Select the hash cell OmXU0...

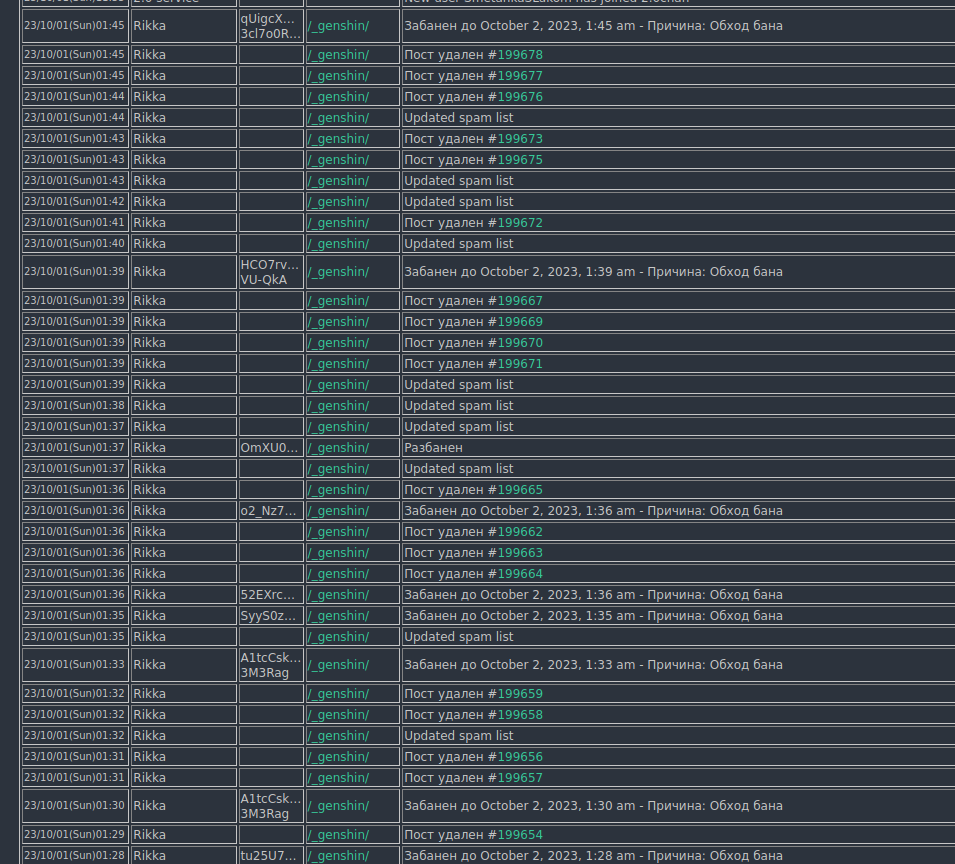(x=270, y=448)
